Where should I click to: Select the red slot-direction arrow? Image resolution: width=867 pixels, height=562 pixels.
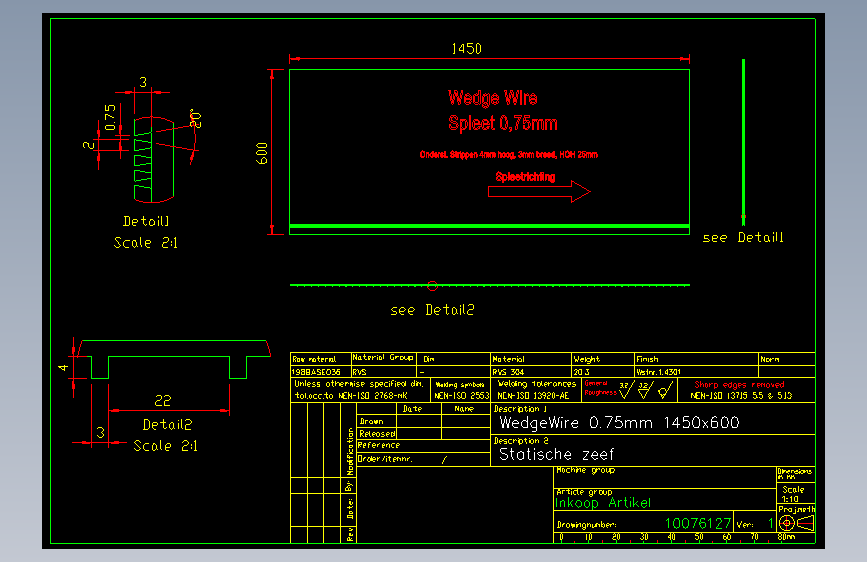coord(539,191)
